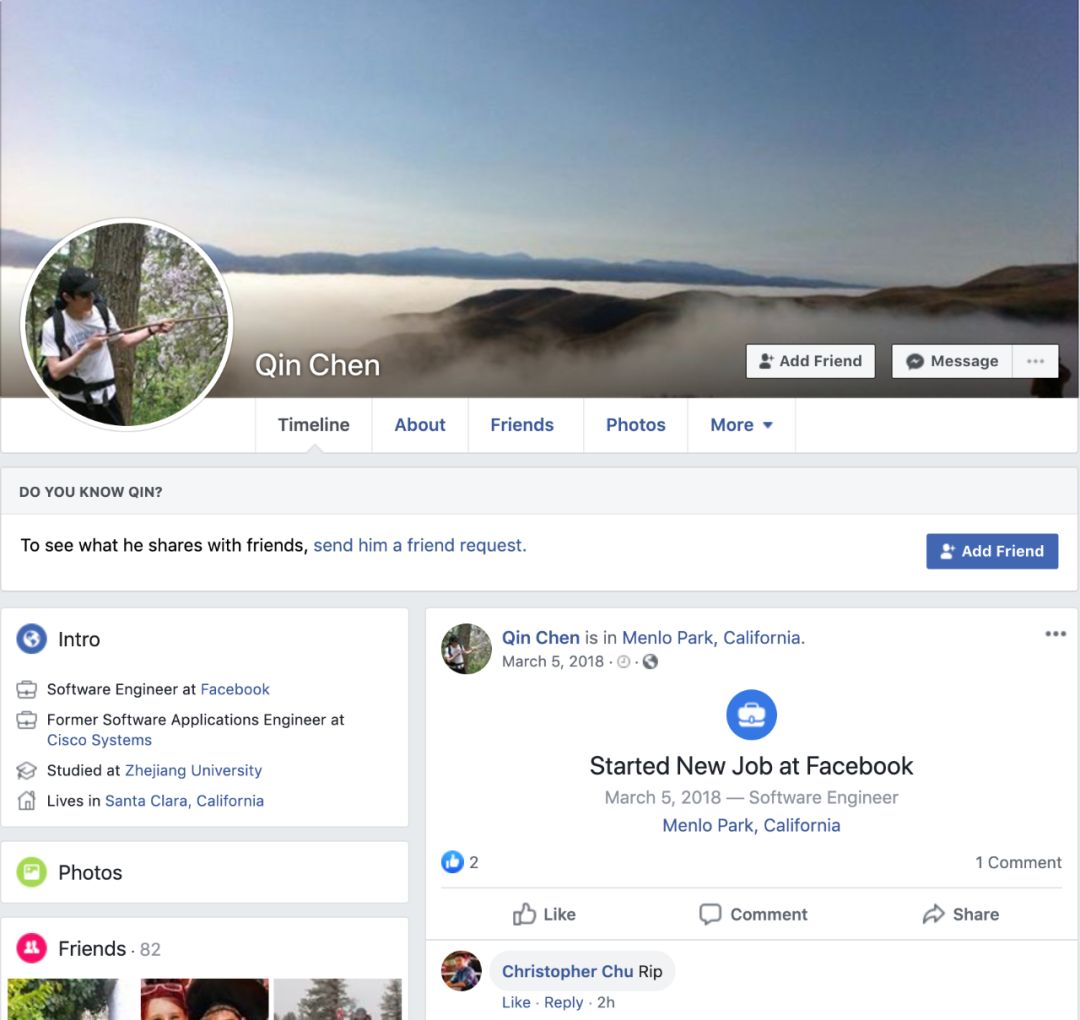This screenshot has height=1020, width=1080.
Task: Click the graduation cap icon beside Studied at
Action: point(26,770)
